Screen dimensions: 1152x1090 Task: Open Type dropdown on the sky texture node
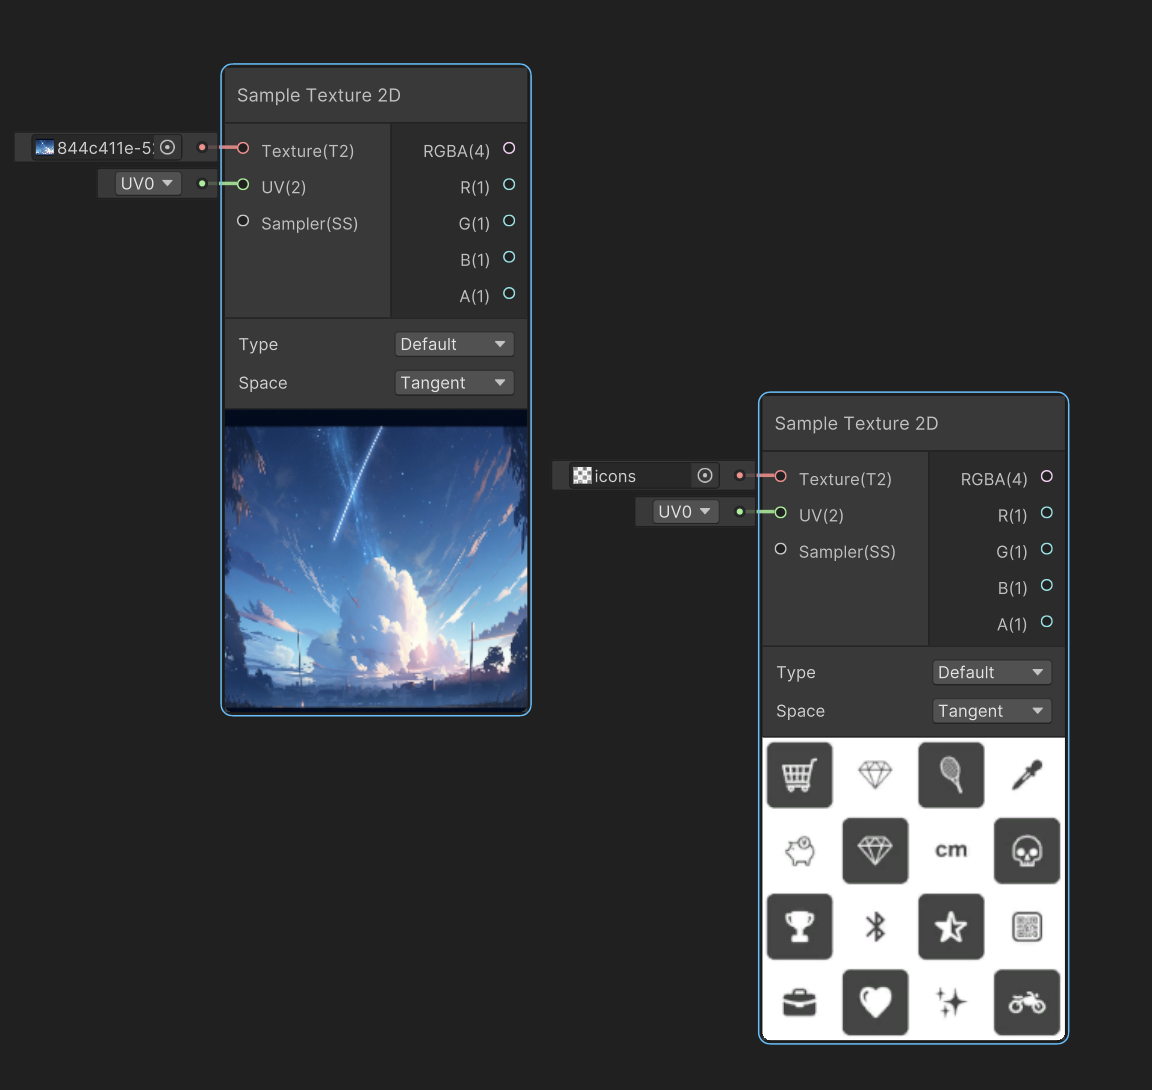454,344
